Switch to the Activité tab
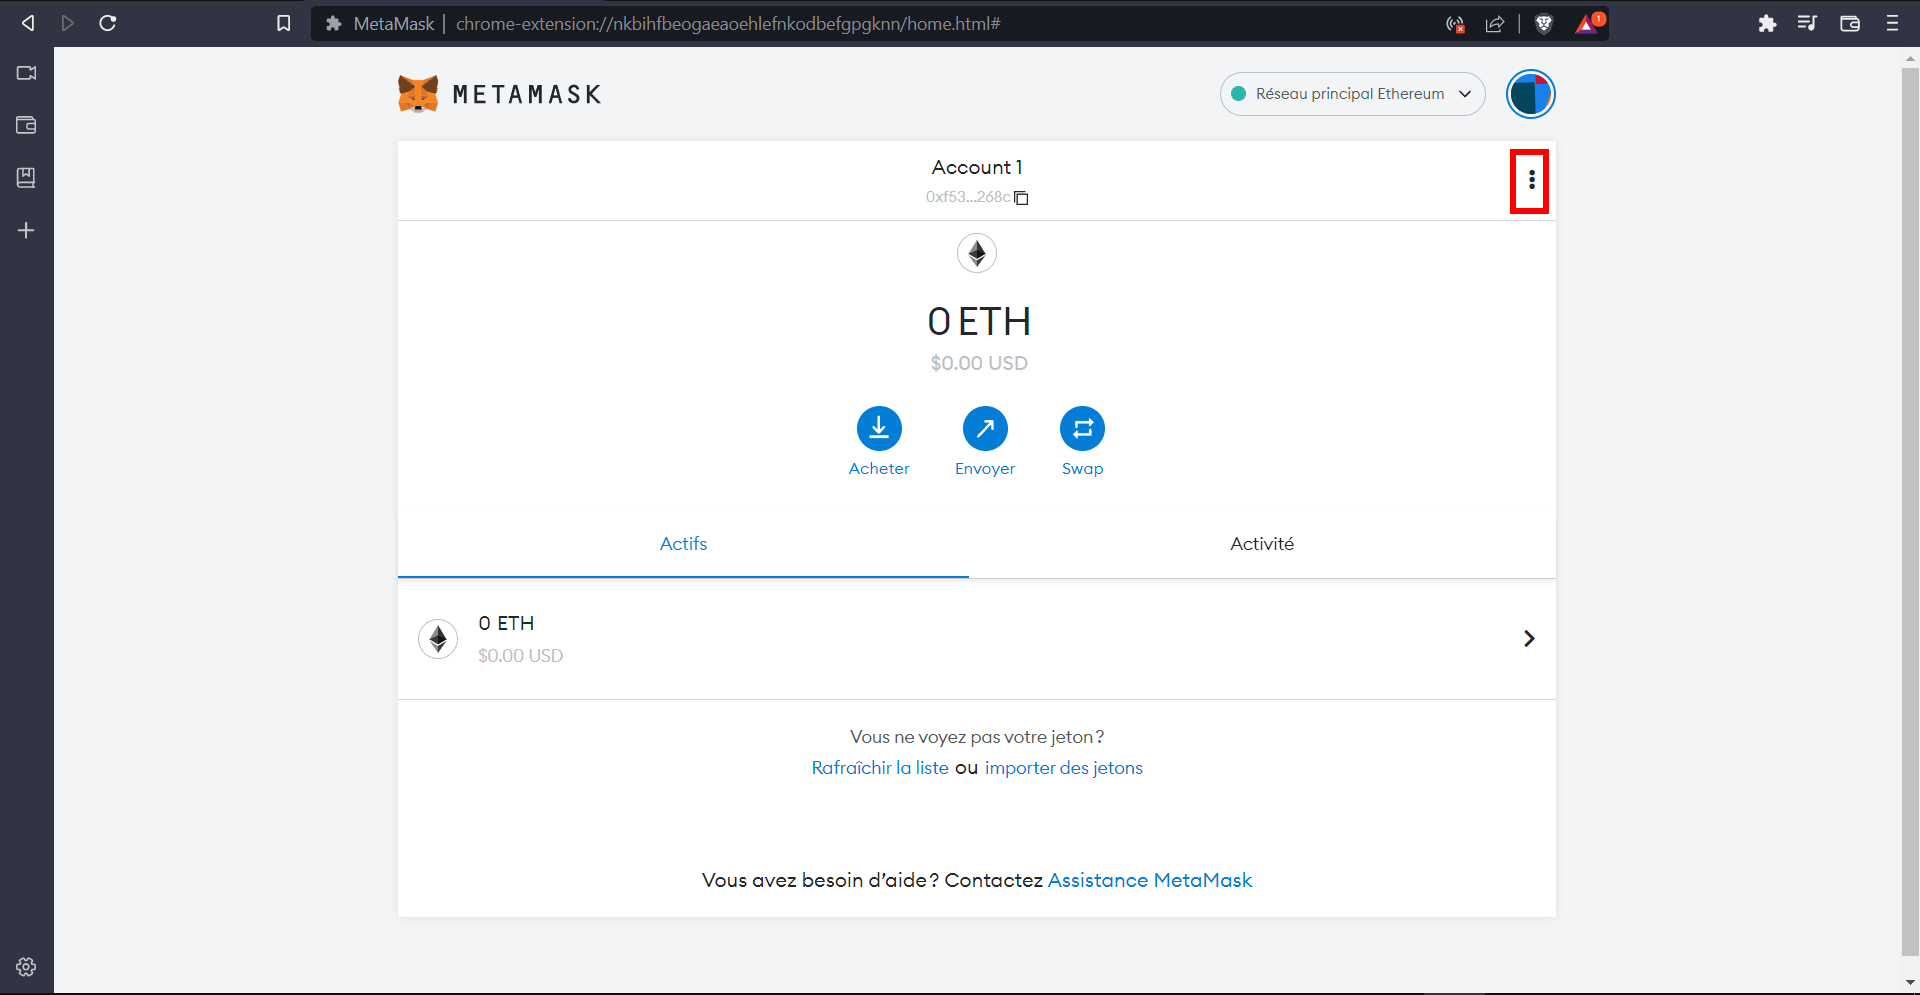 pyautogui.click(x=1262, y=544)
